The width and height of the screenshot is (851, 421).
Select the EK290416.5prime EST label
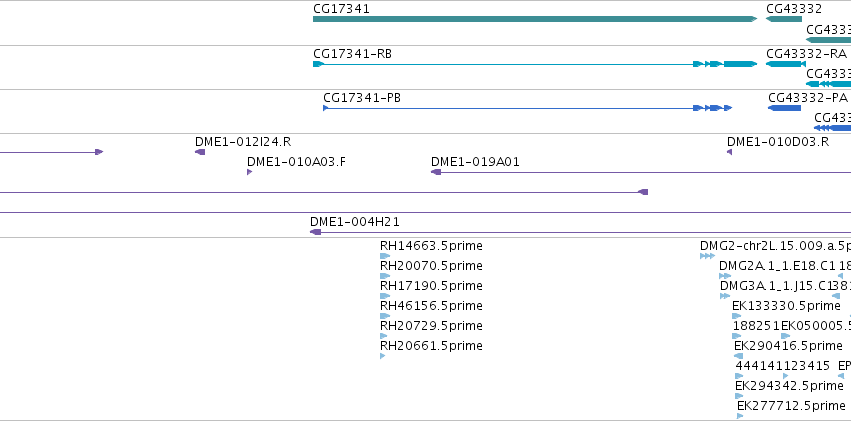[x=788, y=346]
